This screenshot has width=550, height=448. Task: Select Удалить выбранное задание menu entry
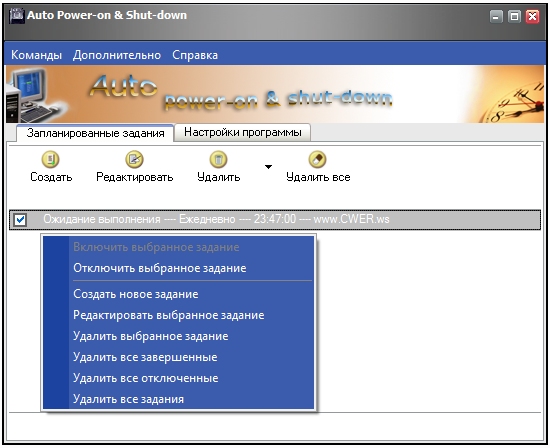[x=178, y=336]
